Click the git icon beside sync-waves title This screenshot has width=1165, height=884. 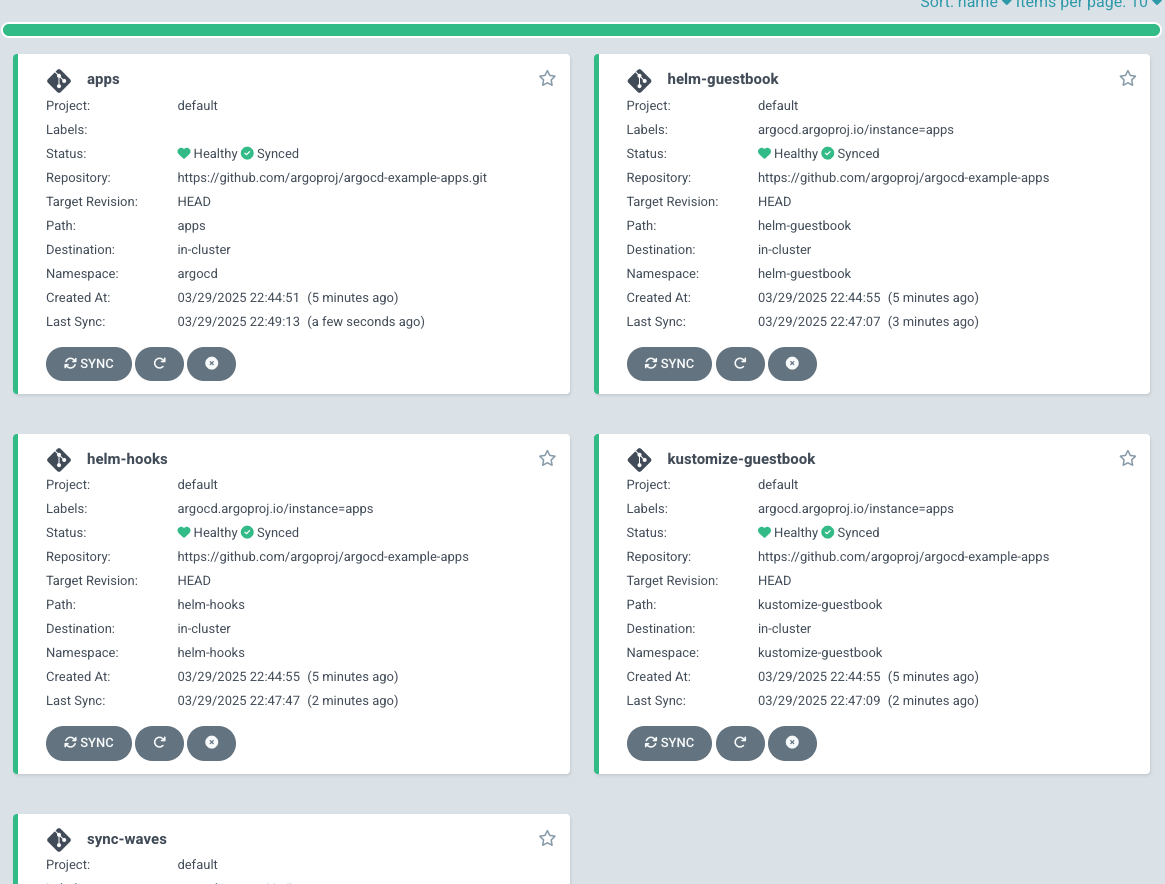(x=59, y=839)
